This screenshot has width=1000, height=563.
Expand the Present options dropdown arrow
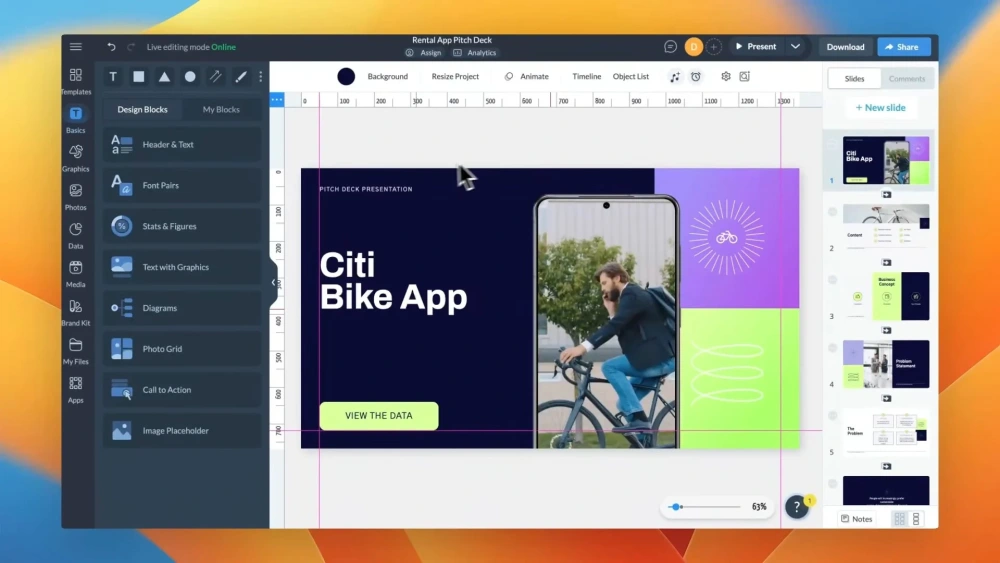click(795, 47)
